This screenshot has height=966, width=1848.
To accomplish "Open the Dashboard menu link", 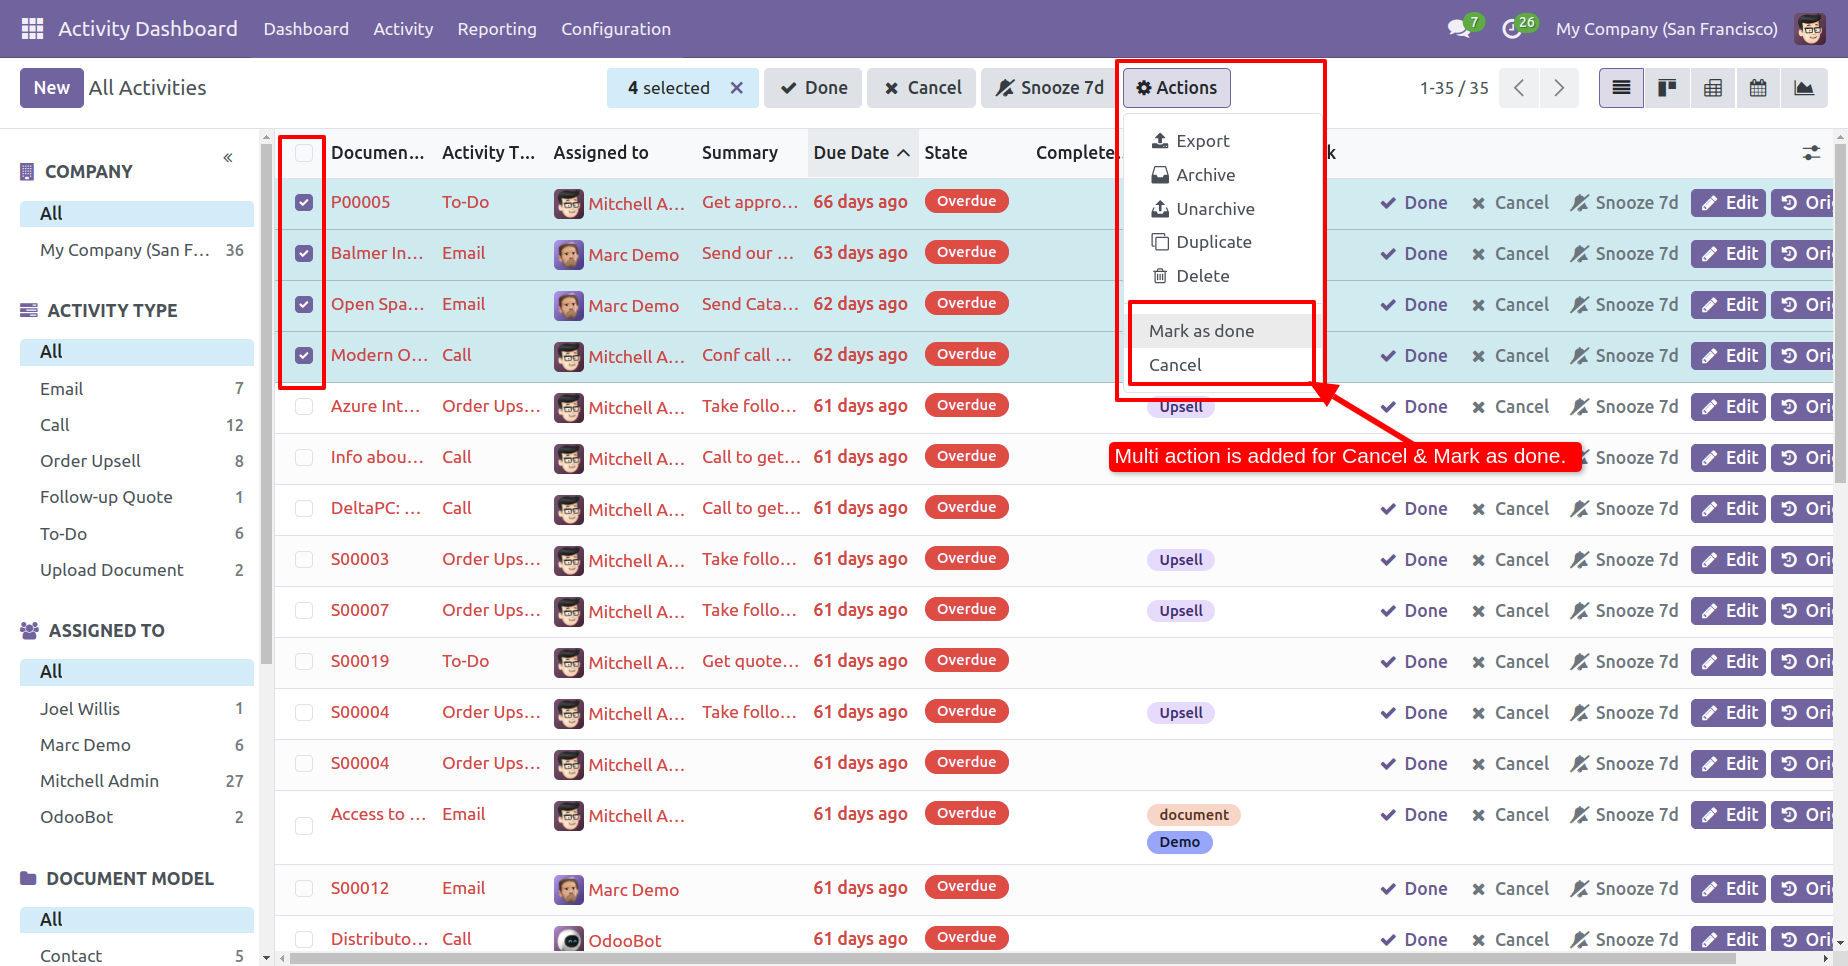I will click(x=306, y=29).
